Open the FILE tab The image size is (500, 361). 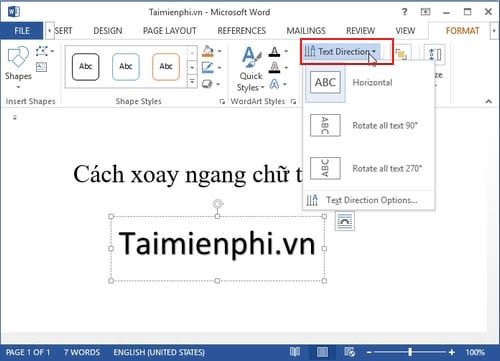[22, 31]
